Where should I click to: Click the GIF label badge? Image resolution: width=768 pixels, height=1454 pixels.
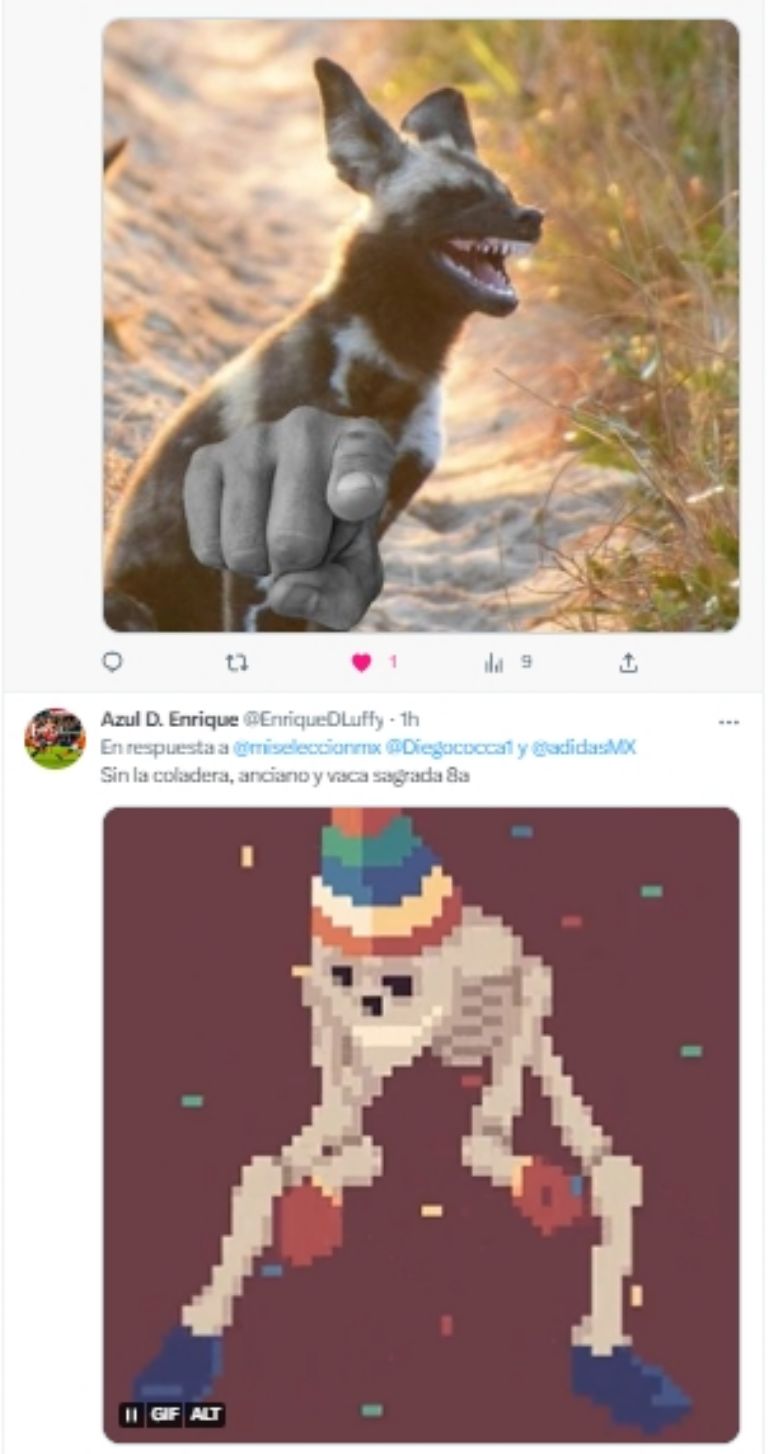pos(166,1414)
